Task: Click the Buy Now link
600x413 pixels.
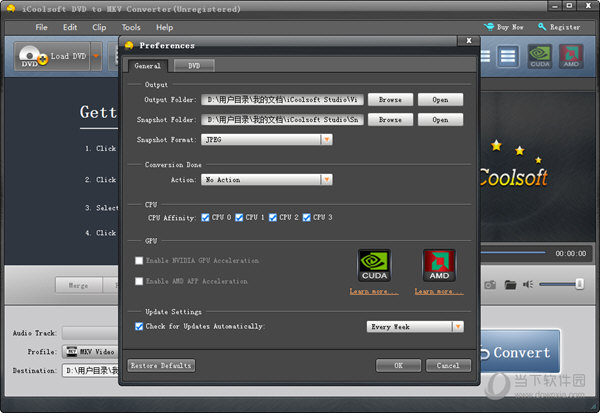Action: pos(504,27)
